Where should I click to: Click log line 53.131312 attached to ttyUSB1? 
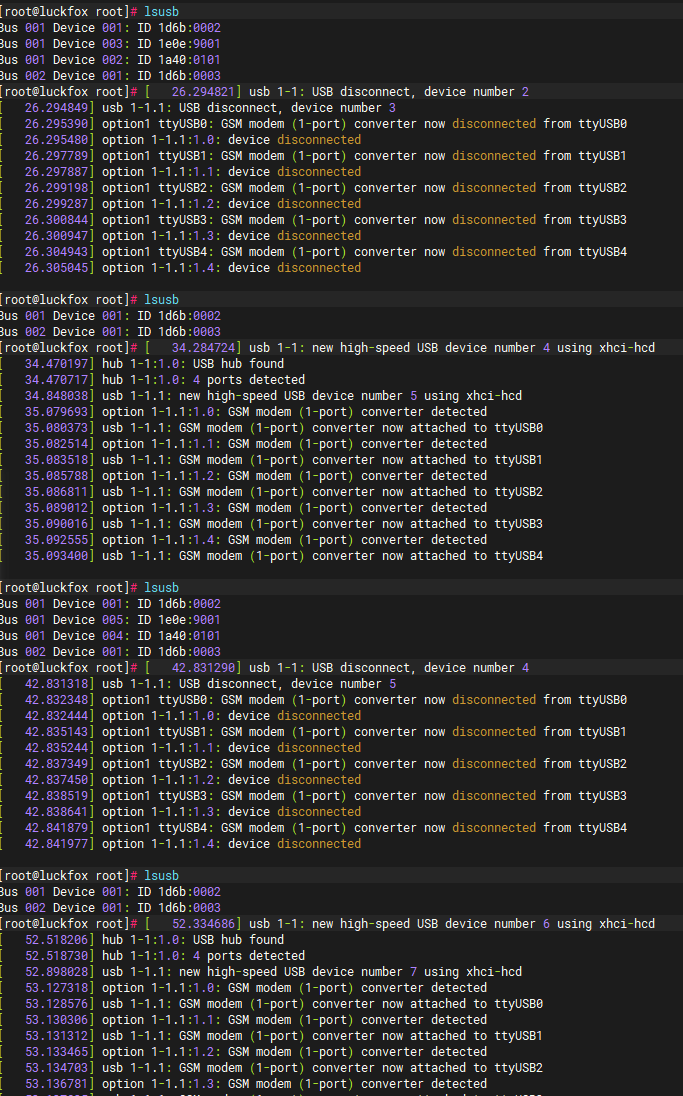pos(272,1037)
